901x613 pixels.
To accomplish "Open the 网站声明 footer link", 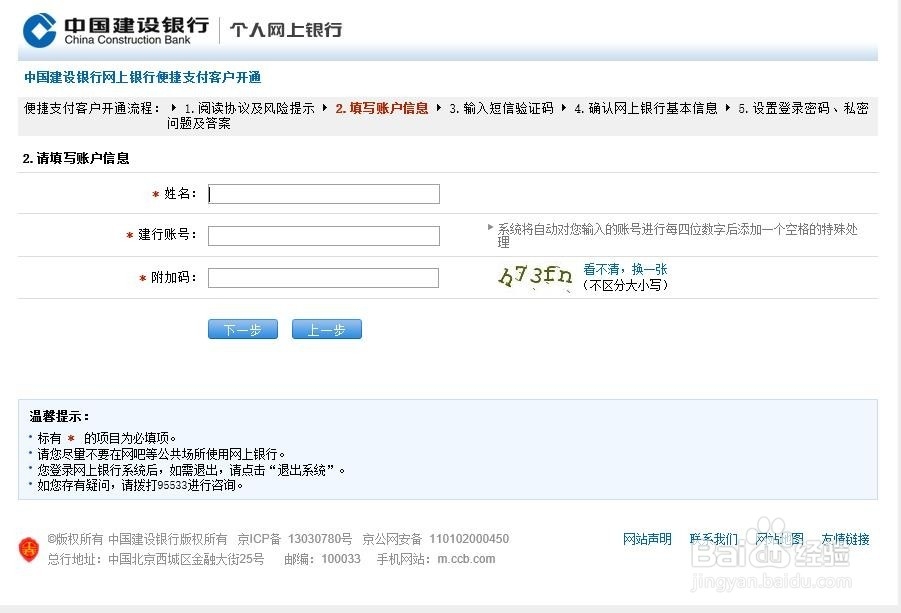I will coord(647,539).
